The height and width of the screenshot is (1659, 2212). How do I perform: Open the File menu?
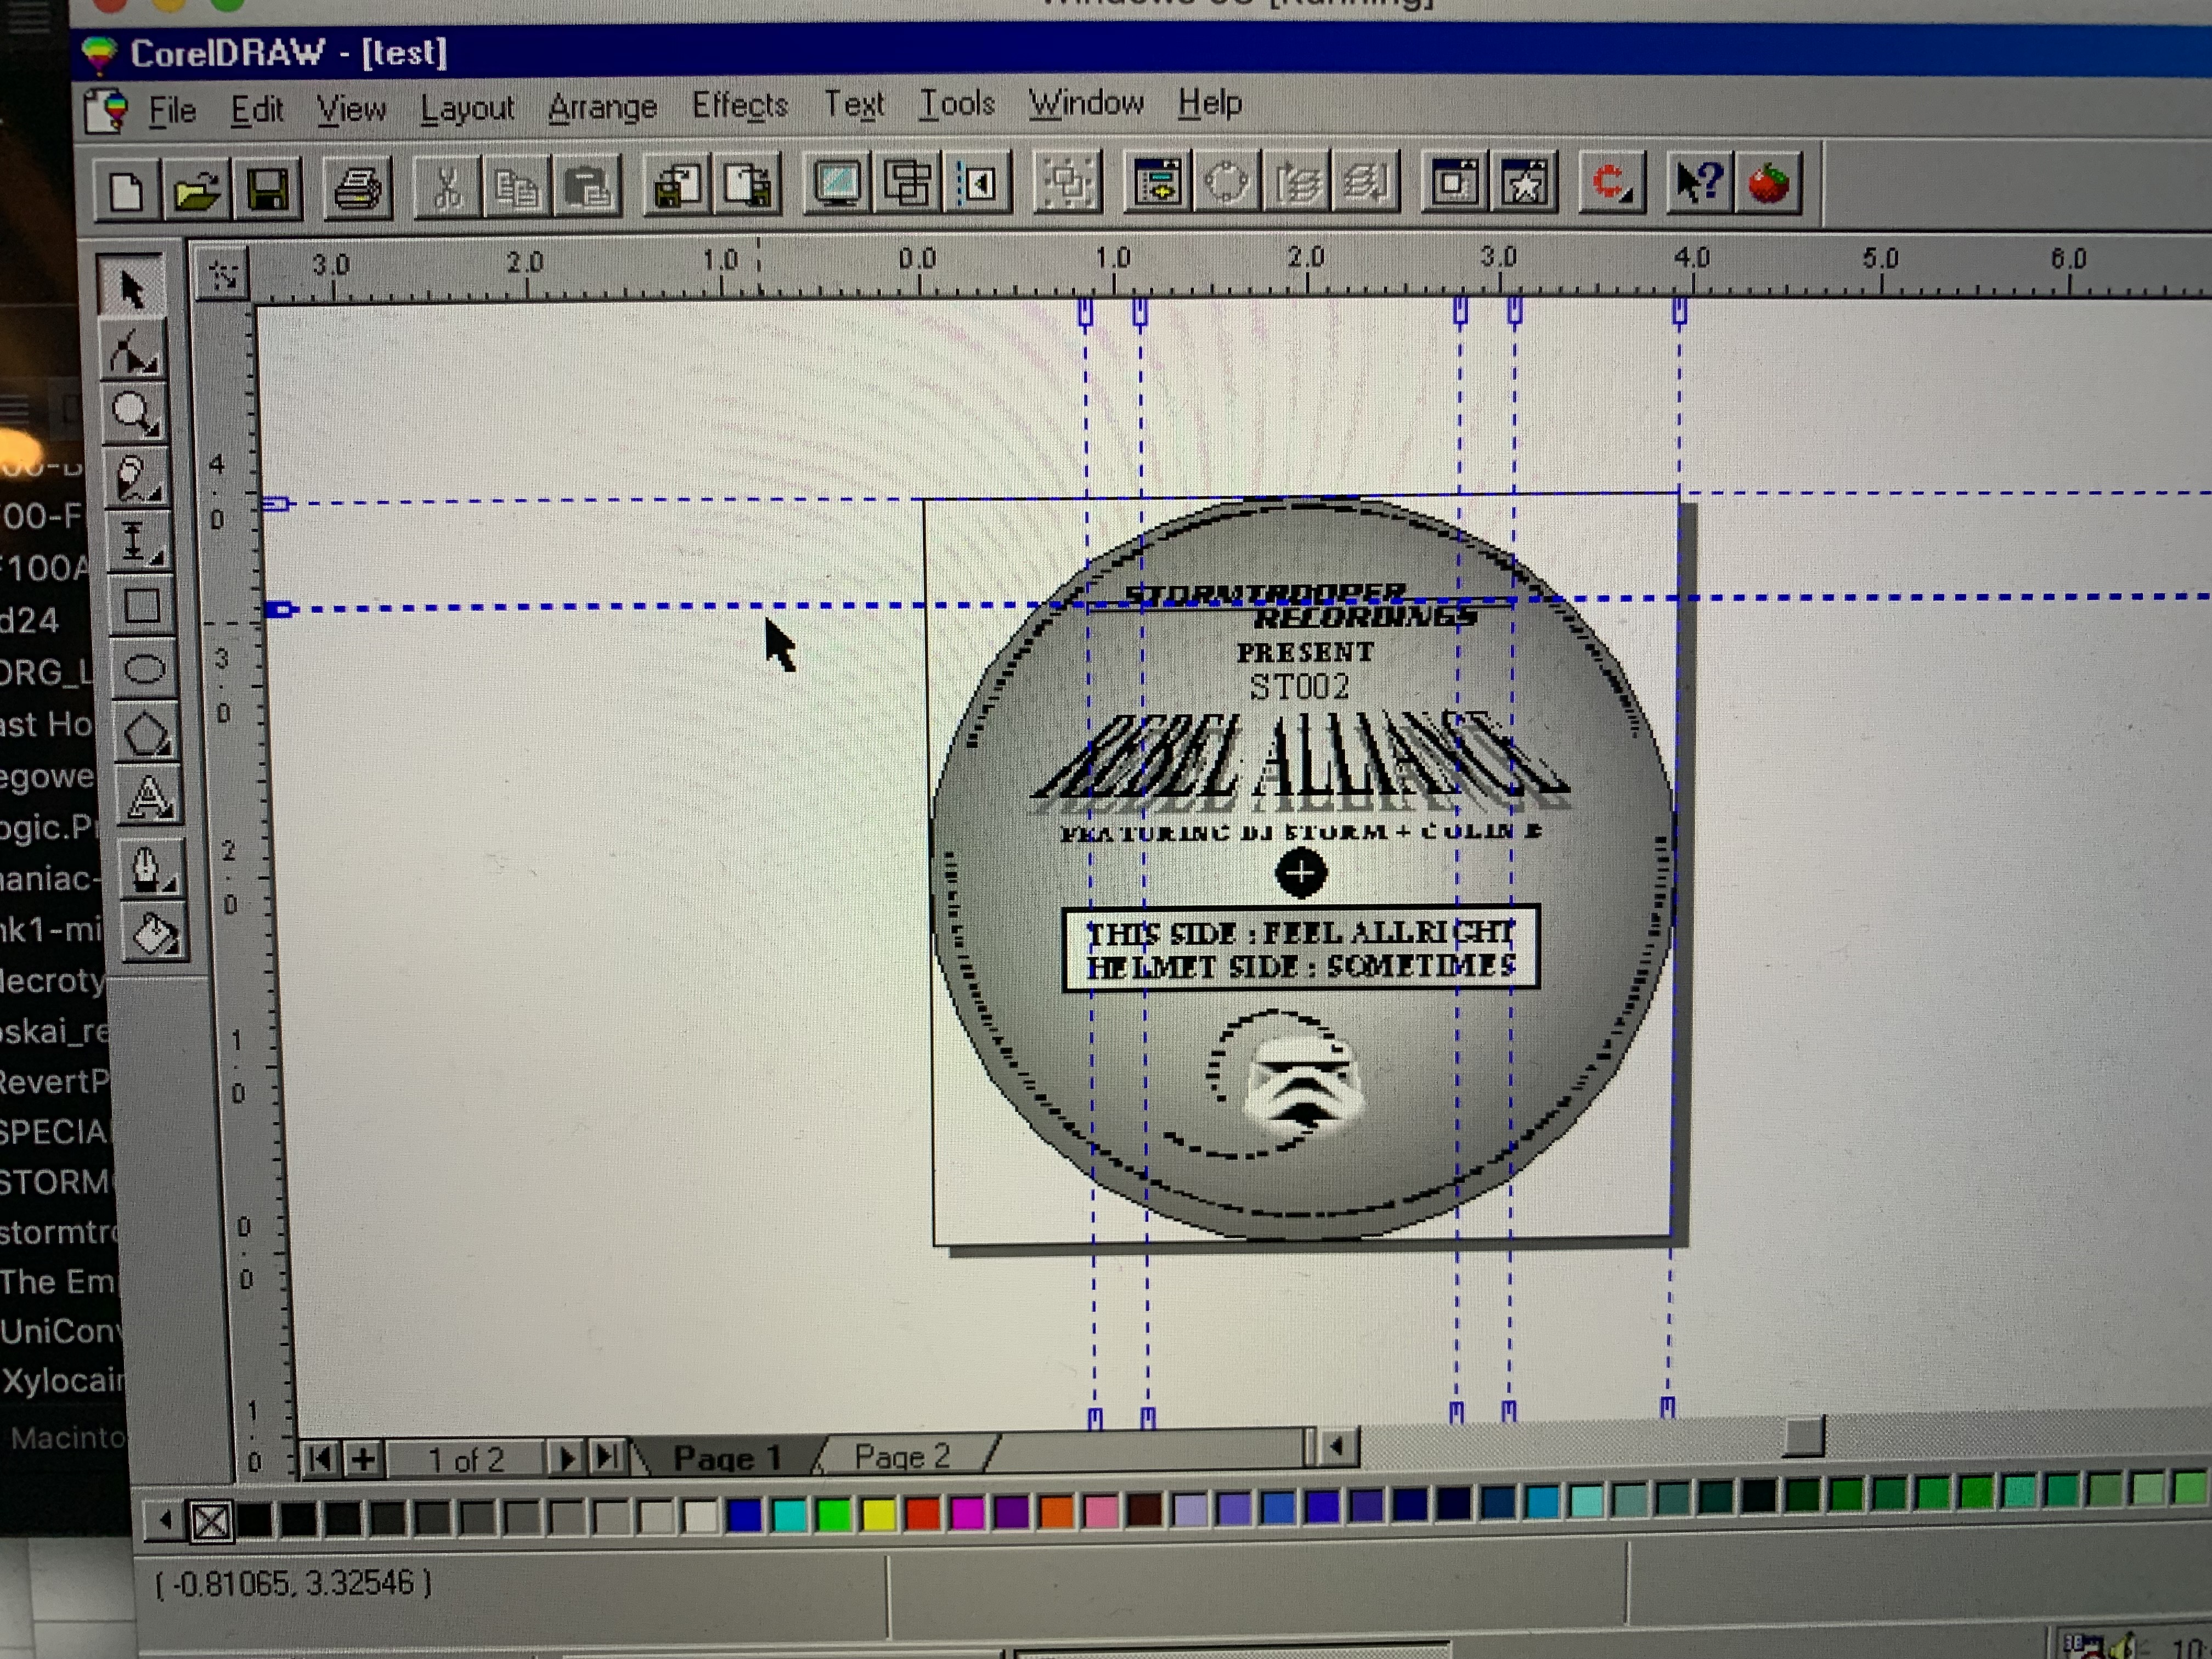coord(172,110)
